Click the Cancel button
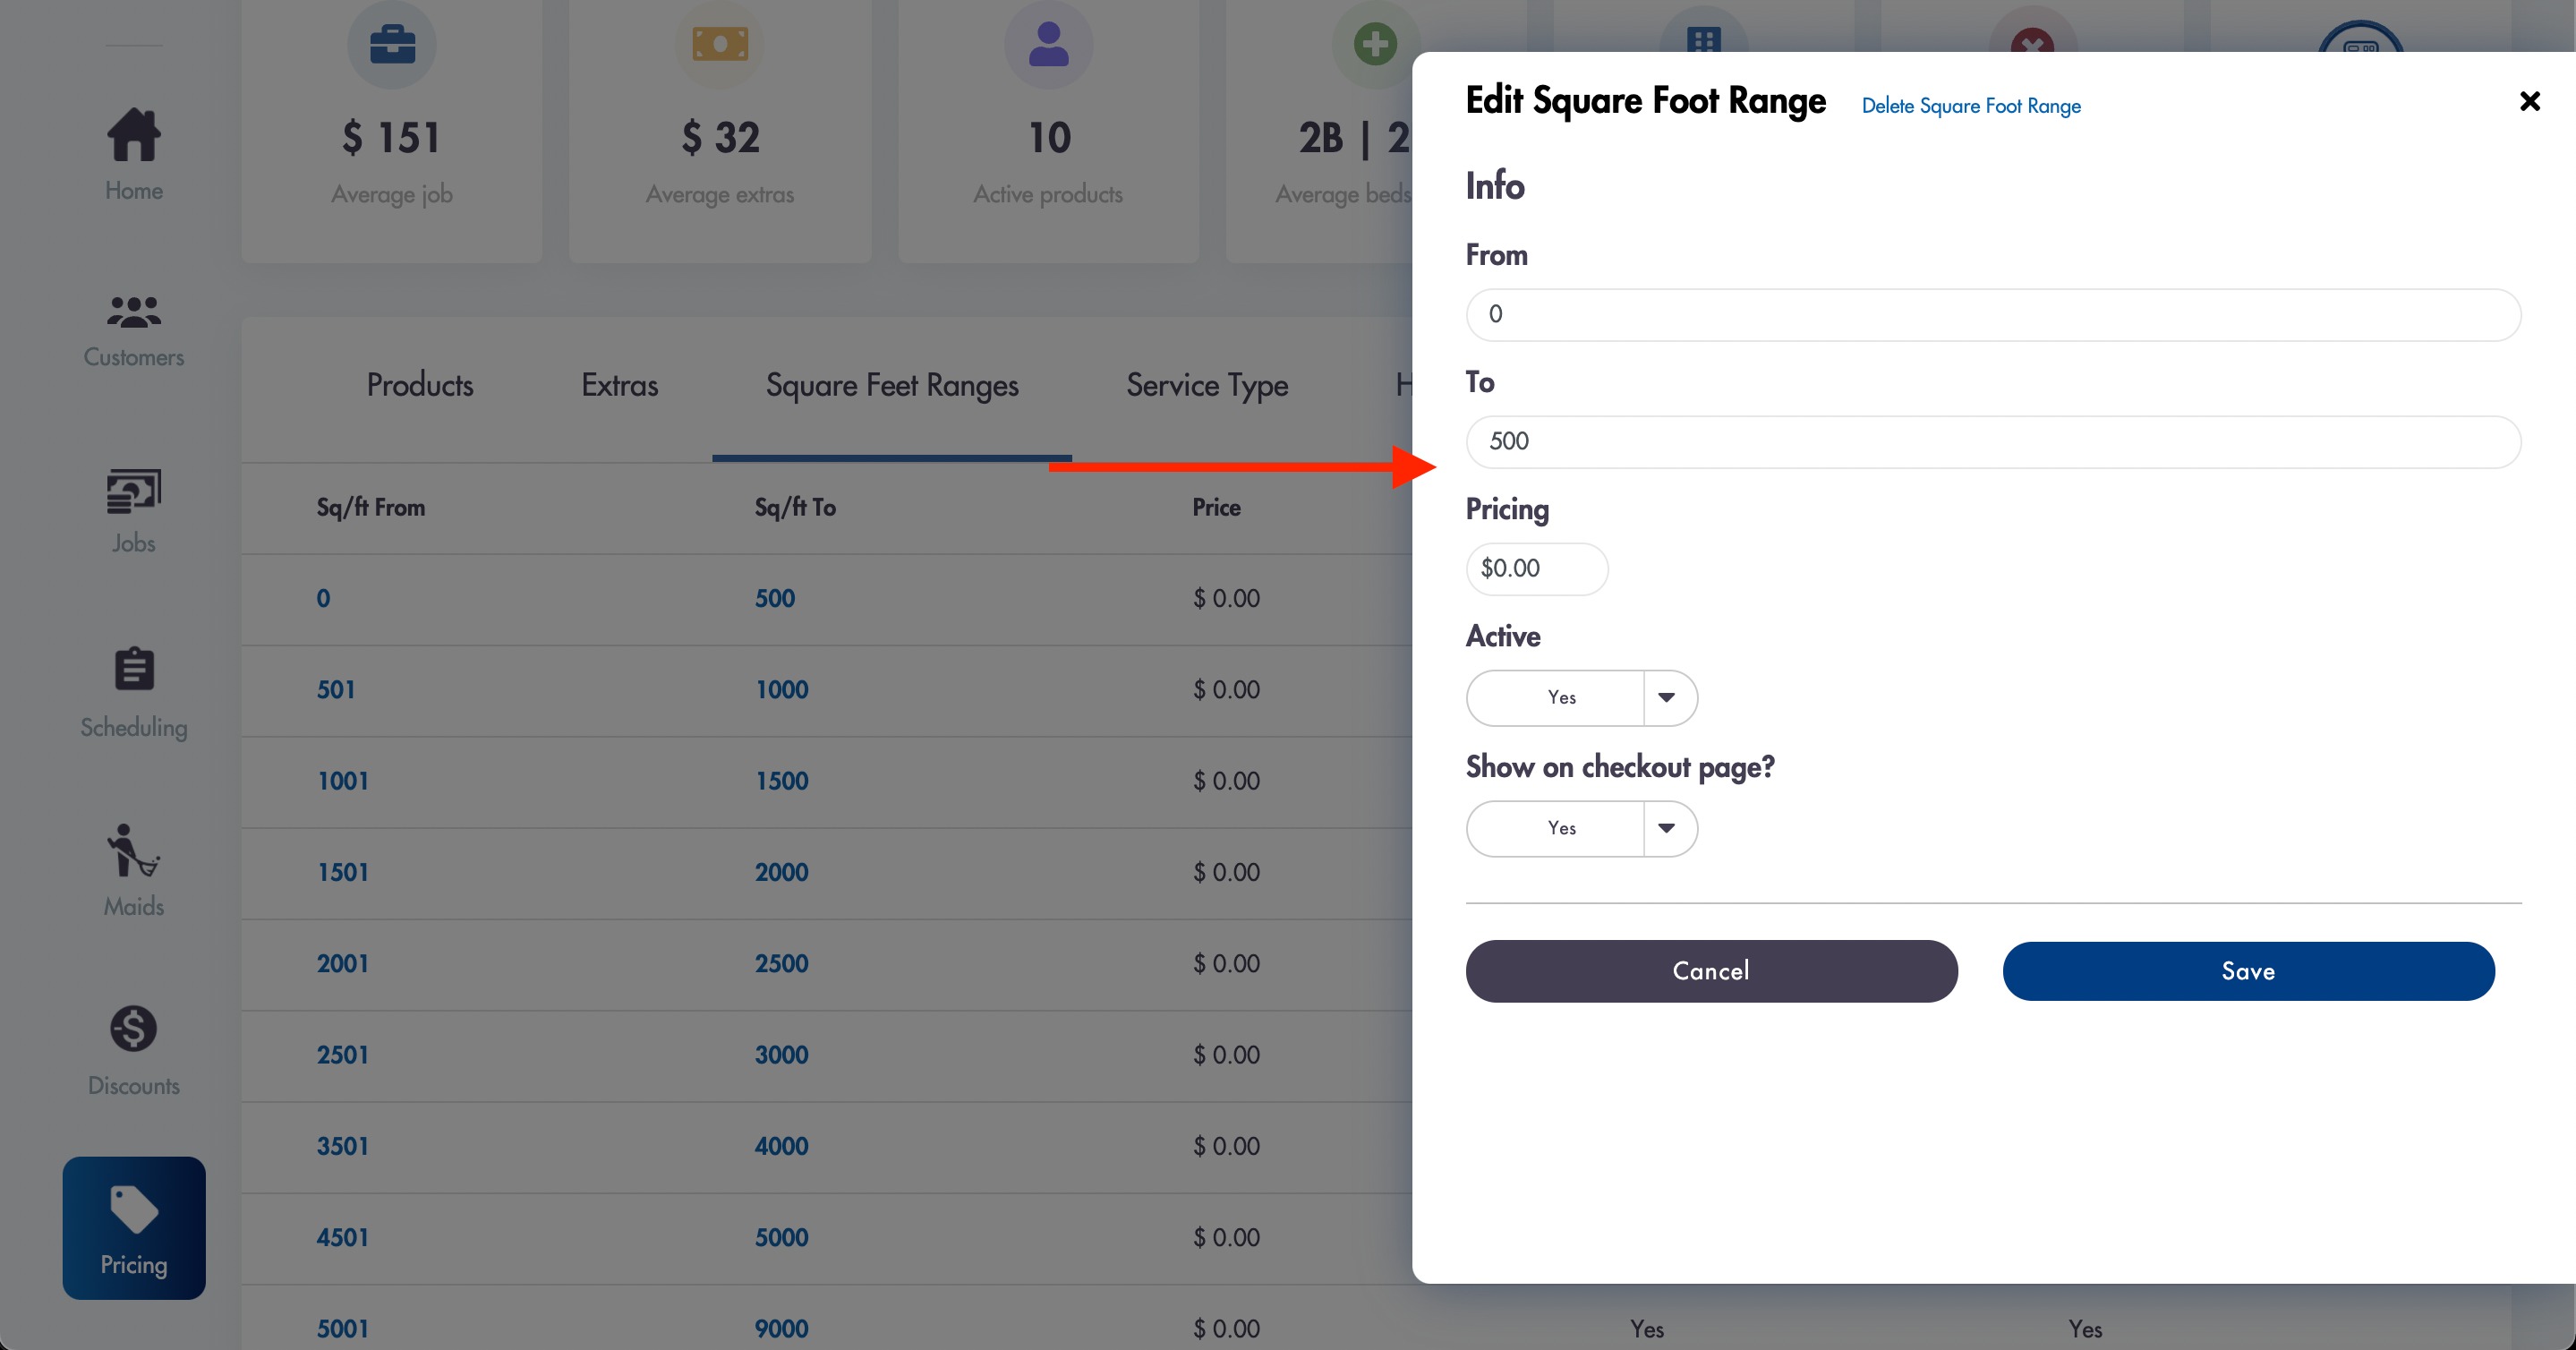Viewport: 2576px width, 1350px height. coord(1711,971)
